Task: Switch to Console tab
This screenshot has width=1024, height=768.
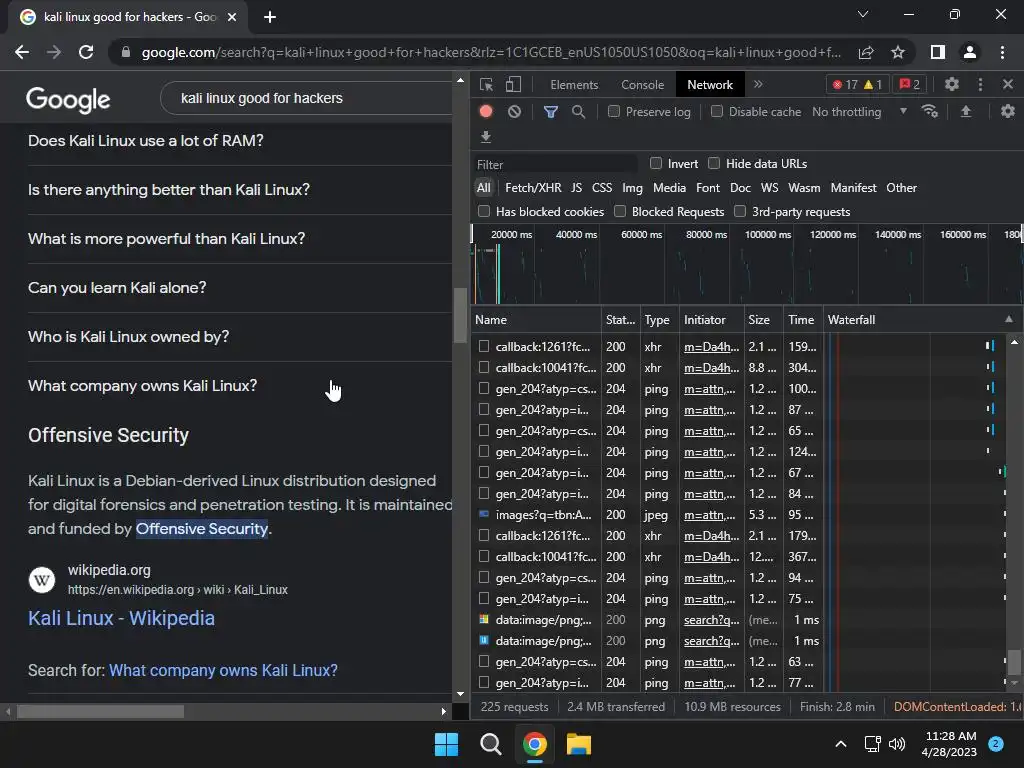Action: click(643, 85)
